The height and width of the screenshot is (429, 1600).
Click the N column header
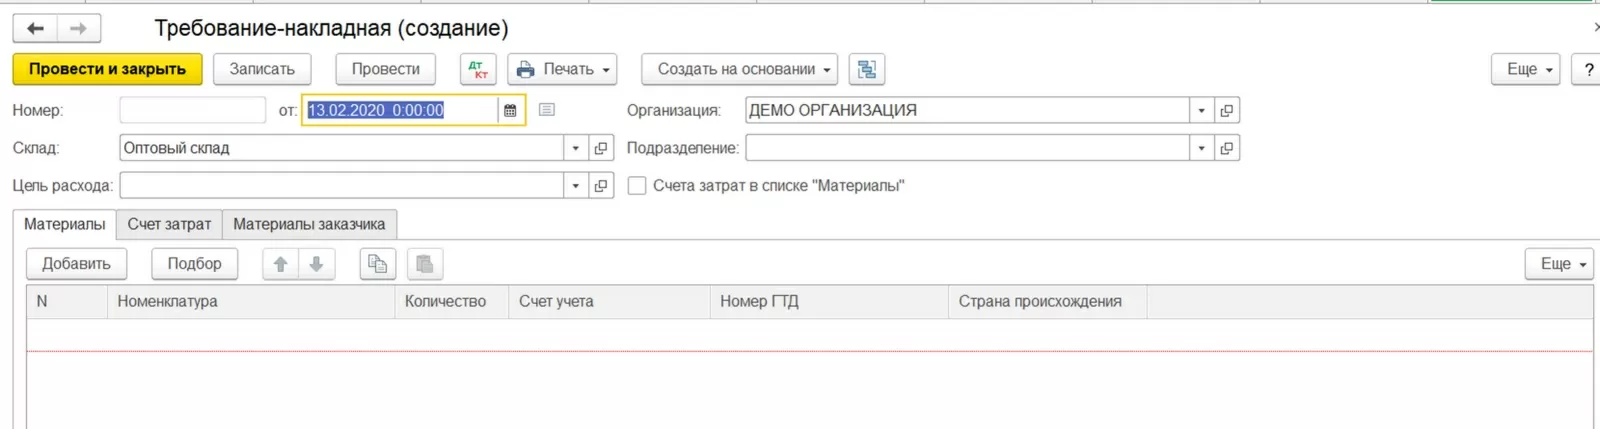tap(67, 302)
